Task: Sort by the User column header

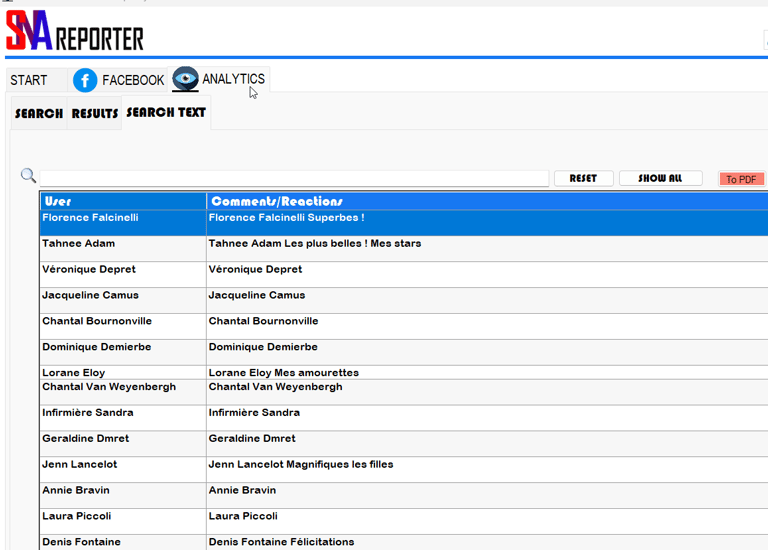Action: (x=123, y=201)
